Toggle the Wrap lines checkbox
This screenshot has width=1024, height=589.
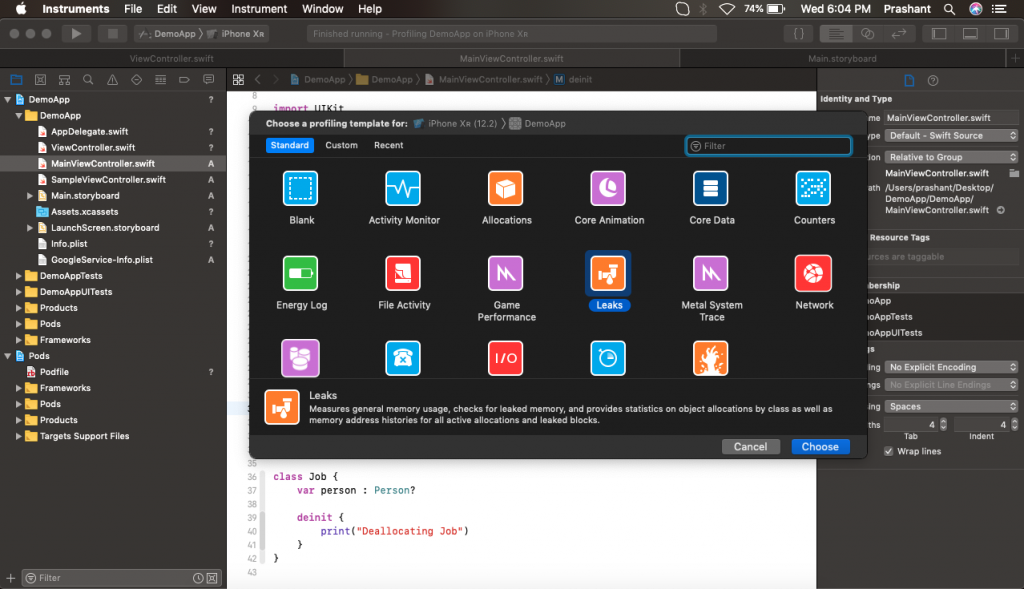pyautogui.click(x=888, y=451)
